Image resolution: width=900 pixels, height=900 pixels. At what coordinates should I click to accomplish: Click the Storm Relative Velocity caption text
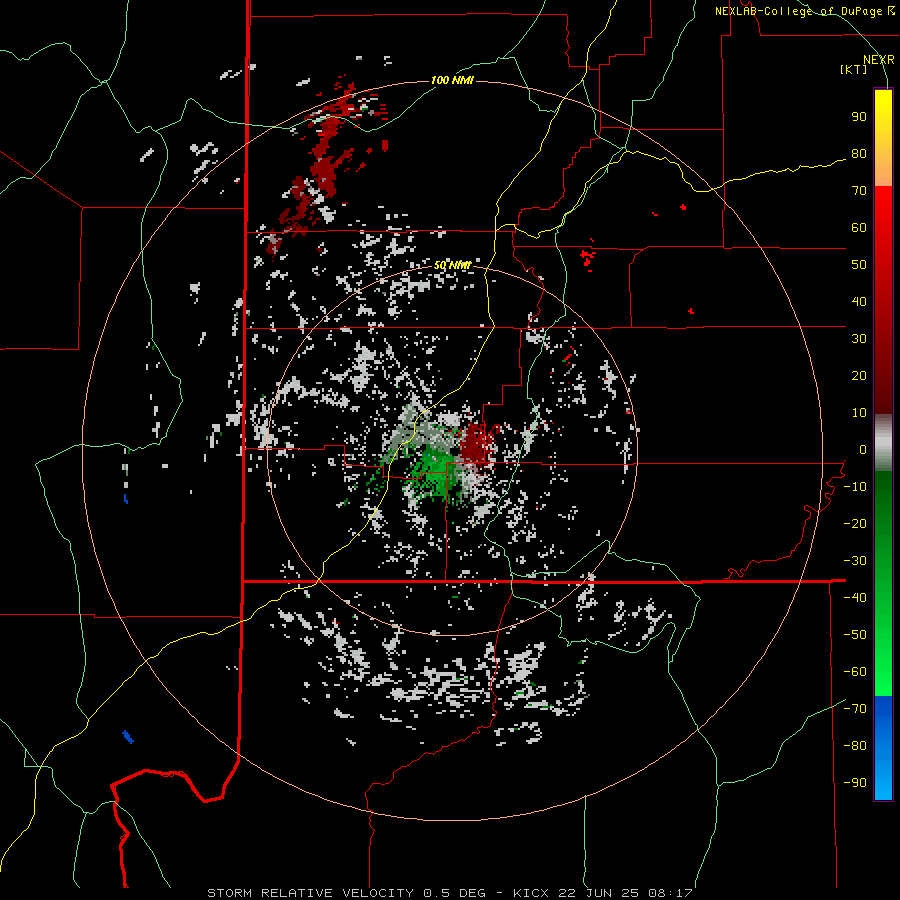pos(449,893)
